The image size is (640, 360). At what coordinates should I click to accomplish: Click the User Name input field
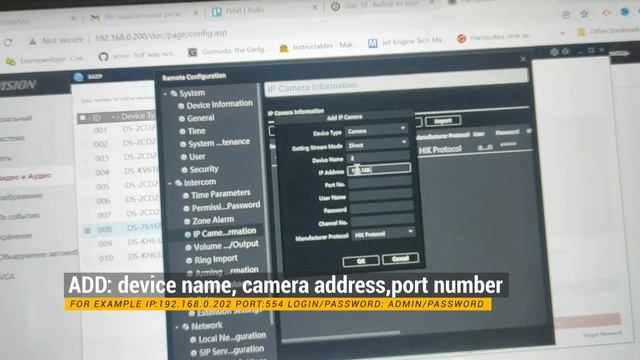point(381,196)
